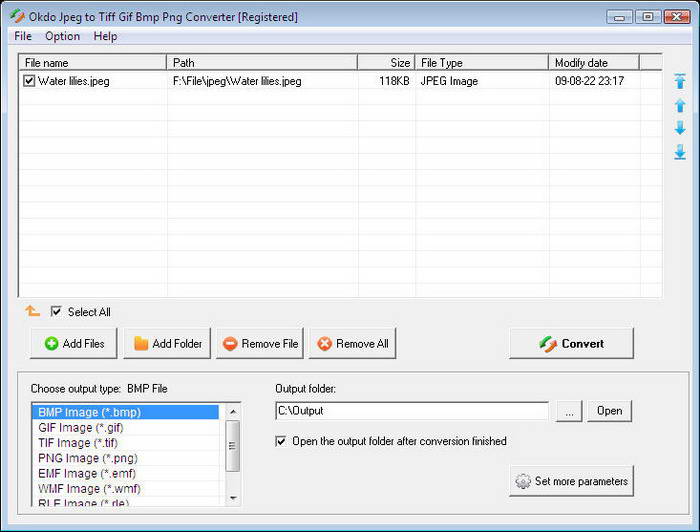
Task: Minimize the Okdo converter window
Action: pyautogui.click(x=620, y=17)
